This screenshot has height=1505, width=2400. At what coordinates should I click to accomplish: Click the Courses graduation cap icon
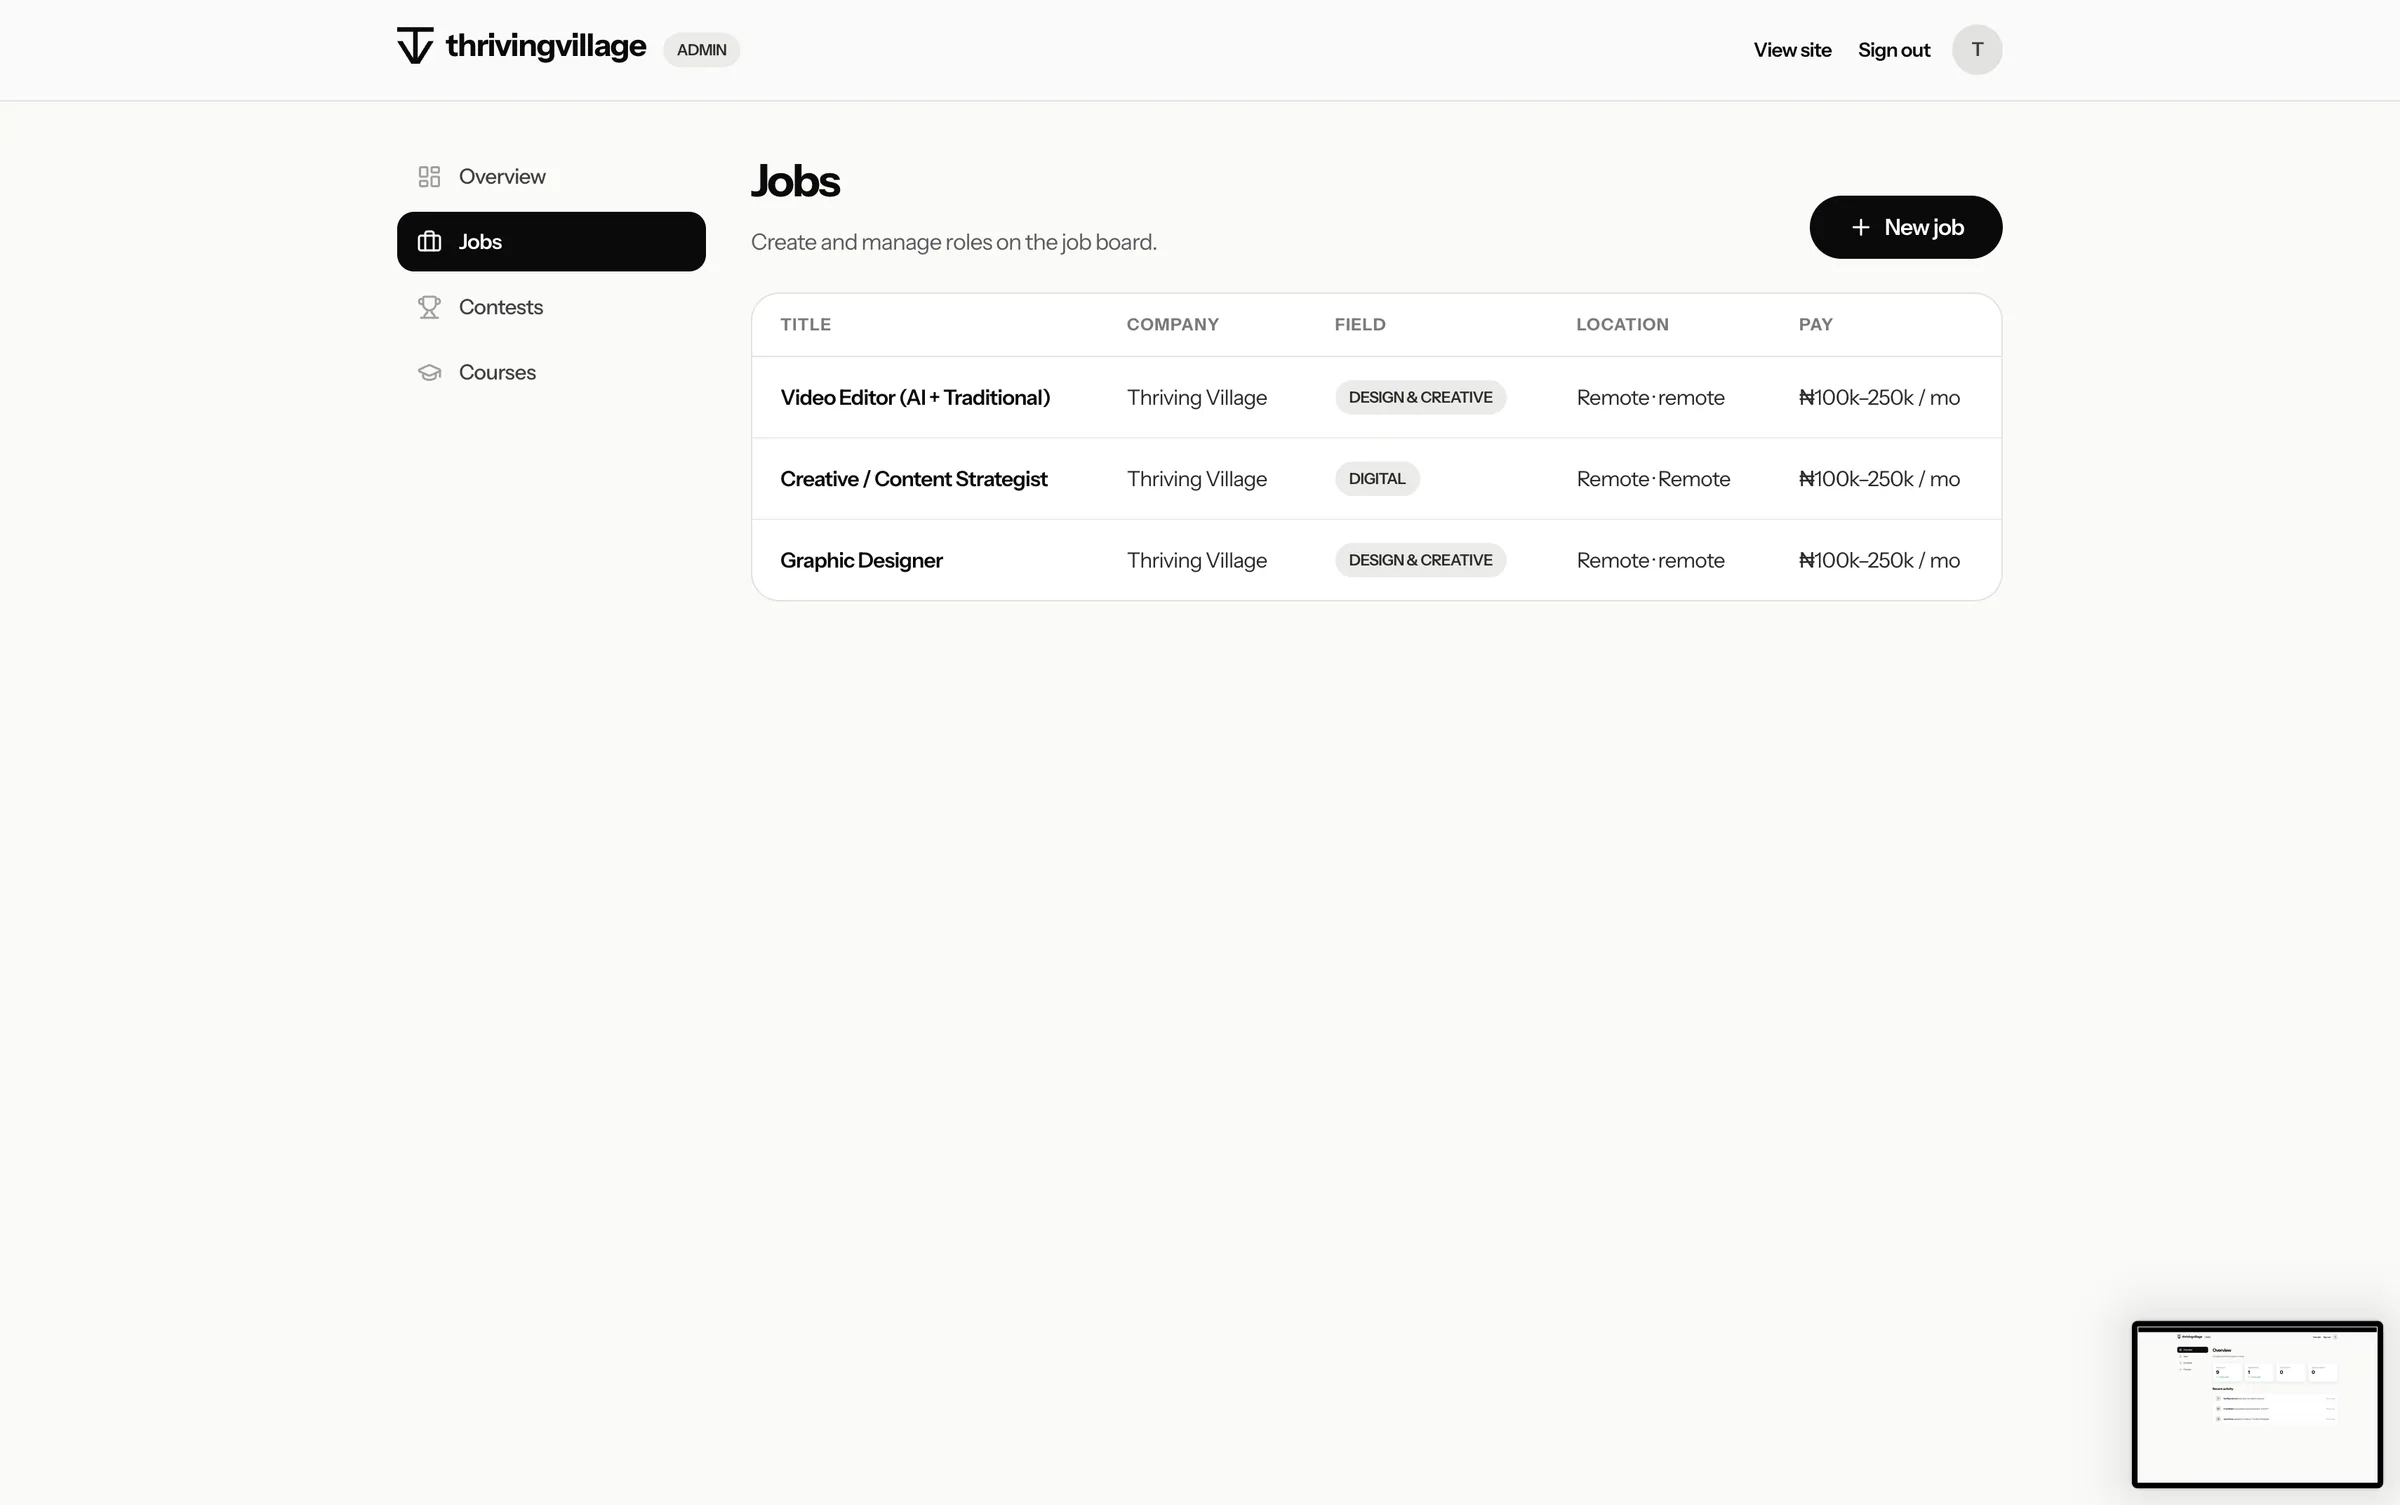[x=429, y=372]
